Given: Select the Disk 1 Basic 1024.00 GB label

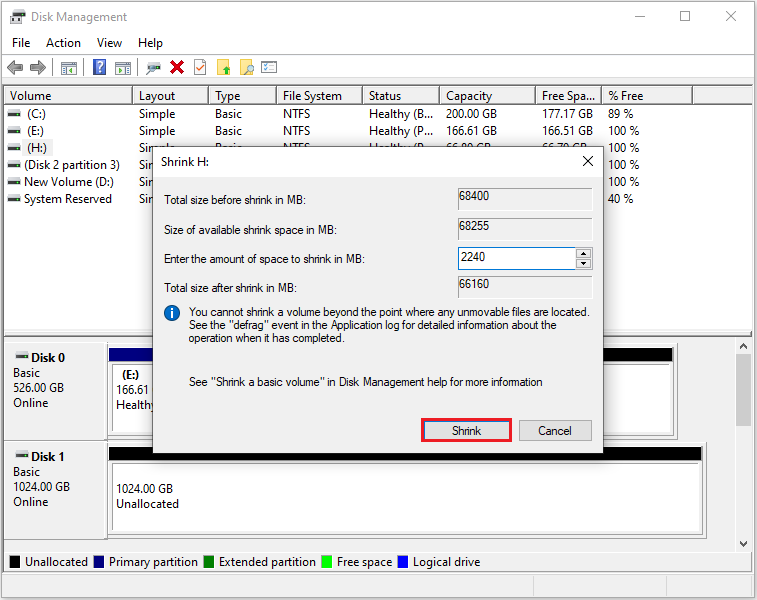Looking at the screenshot, I should point(55,490).
